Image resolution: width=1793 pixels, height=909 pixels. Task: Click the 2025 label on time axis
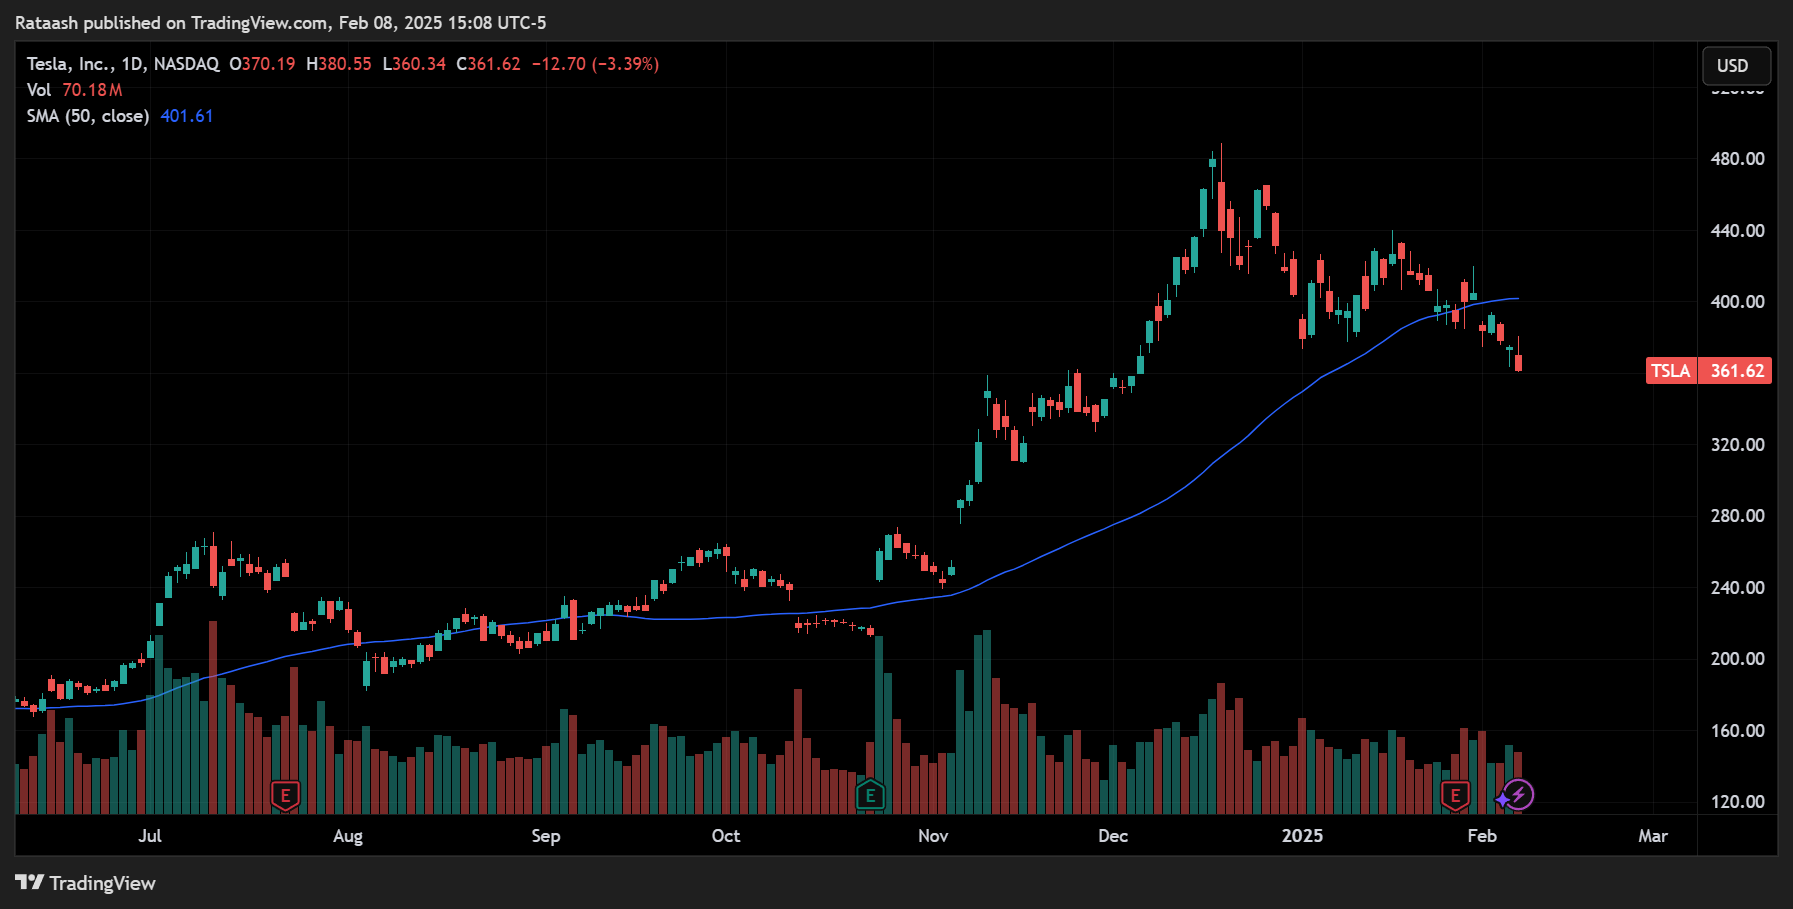click(x=1302, y=836)
